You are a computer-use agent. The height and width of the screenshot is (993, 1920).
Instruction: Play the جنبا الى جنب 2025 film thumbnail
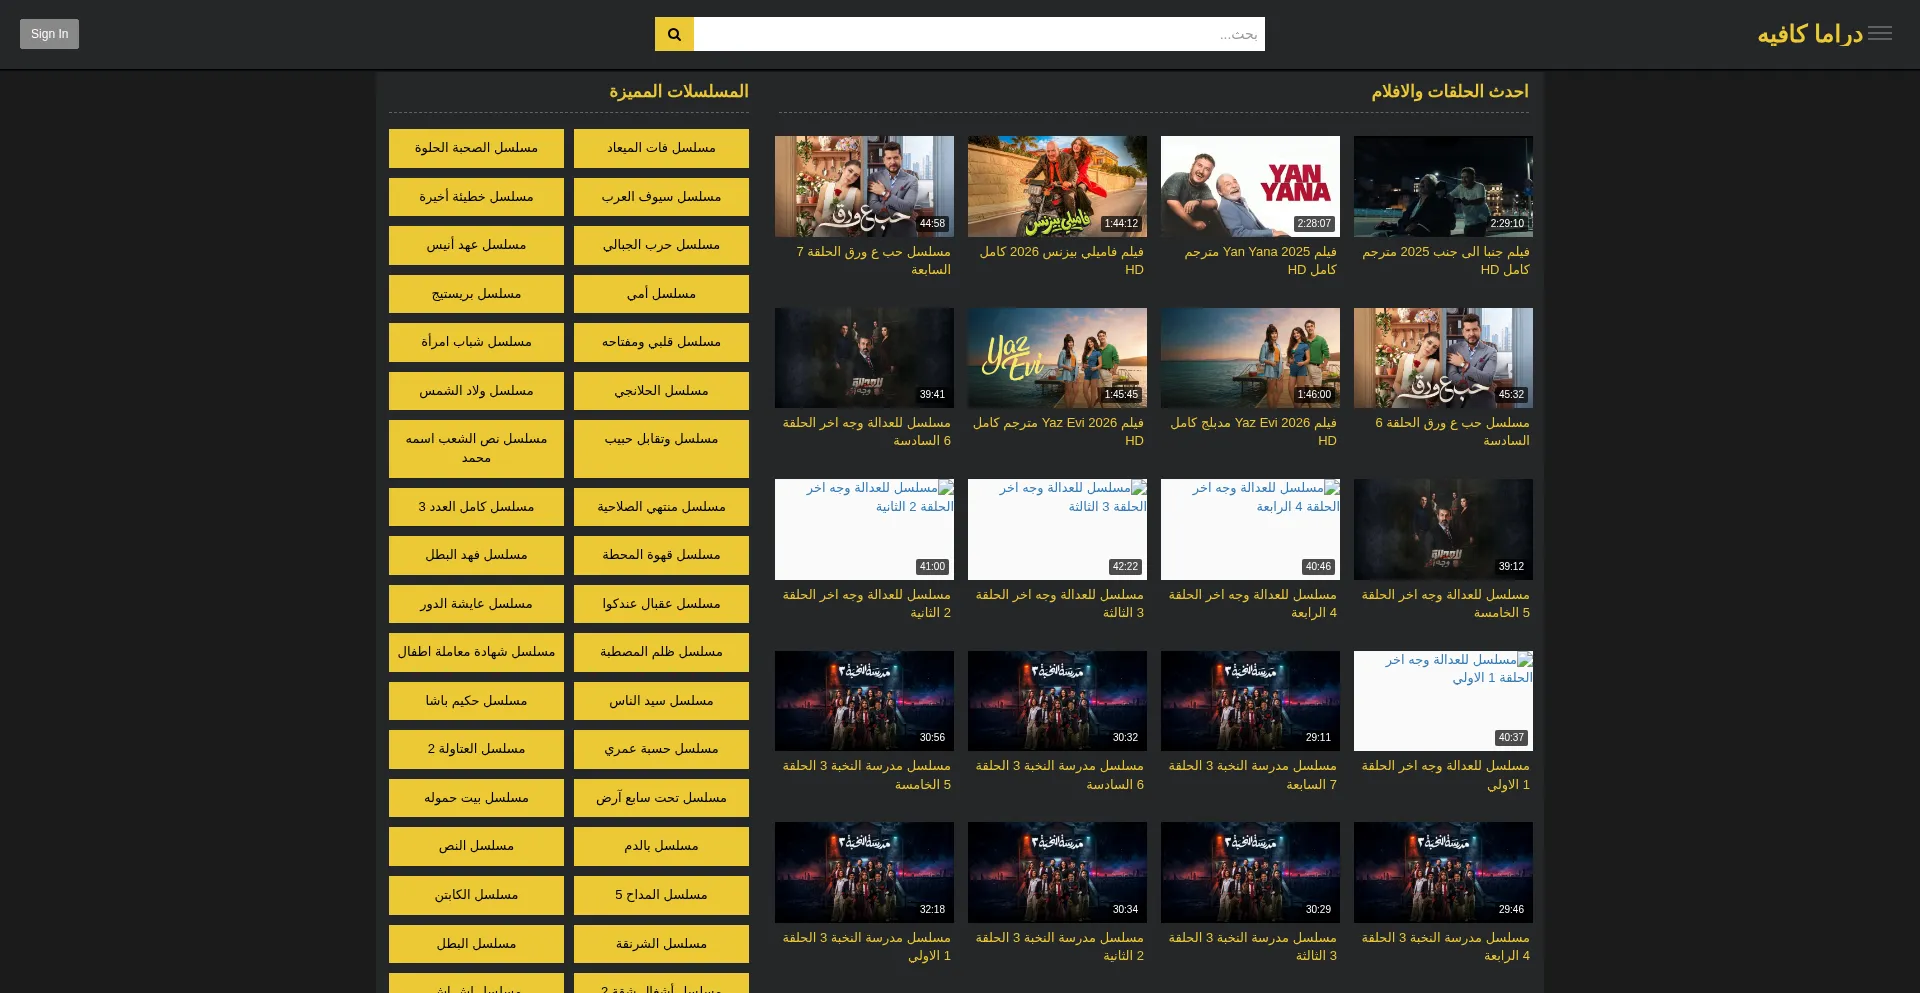[x=1443, y=186]
